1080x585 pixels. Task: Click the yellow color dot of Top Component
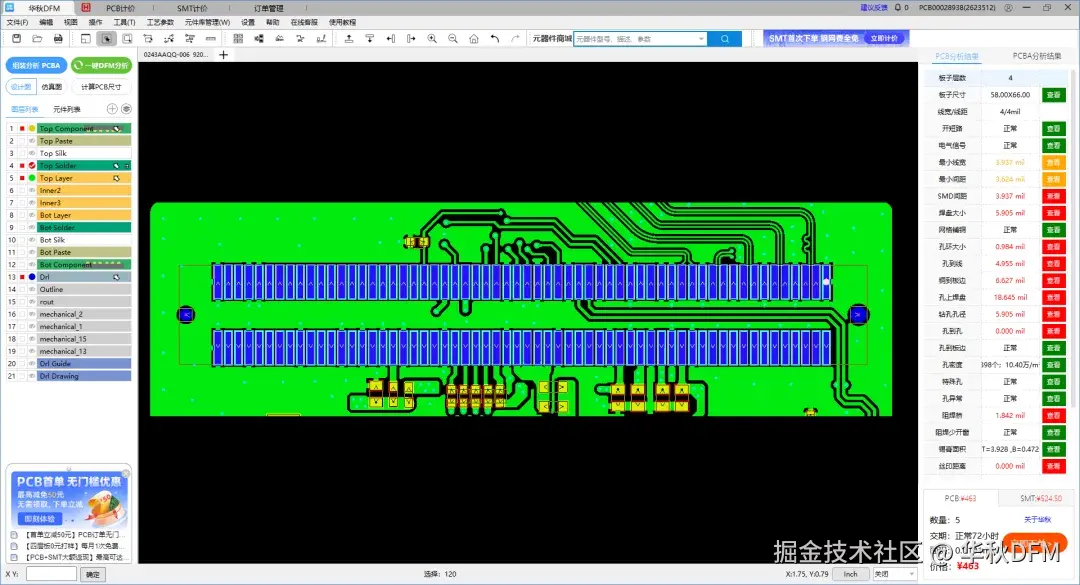32,129
